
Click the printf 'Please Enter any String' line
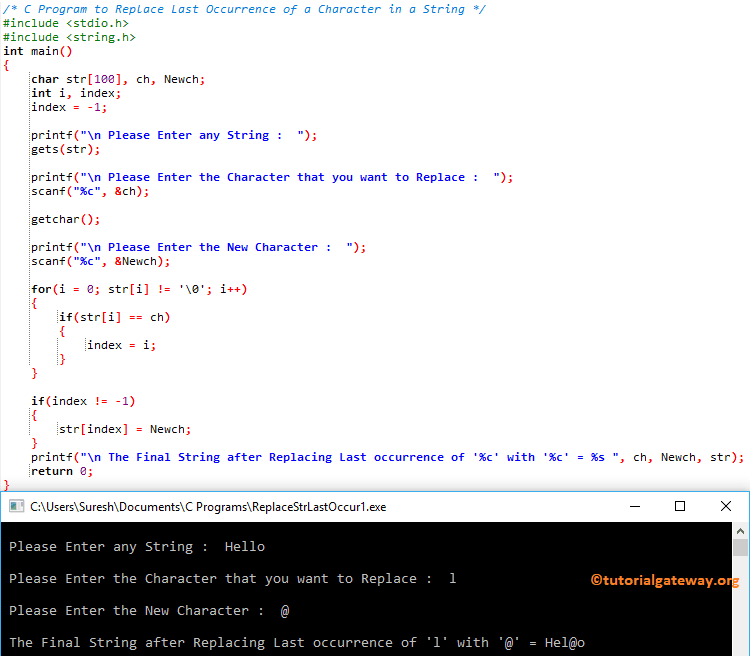[x=174, y=135]
